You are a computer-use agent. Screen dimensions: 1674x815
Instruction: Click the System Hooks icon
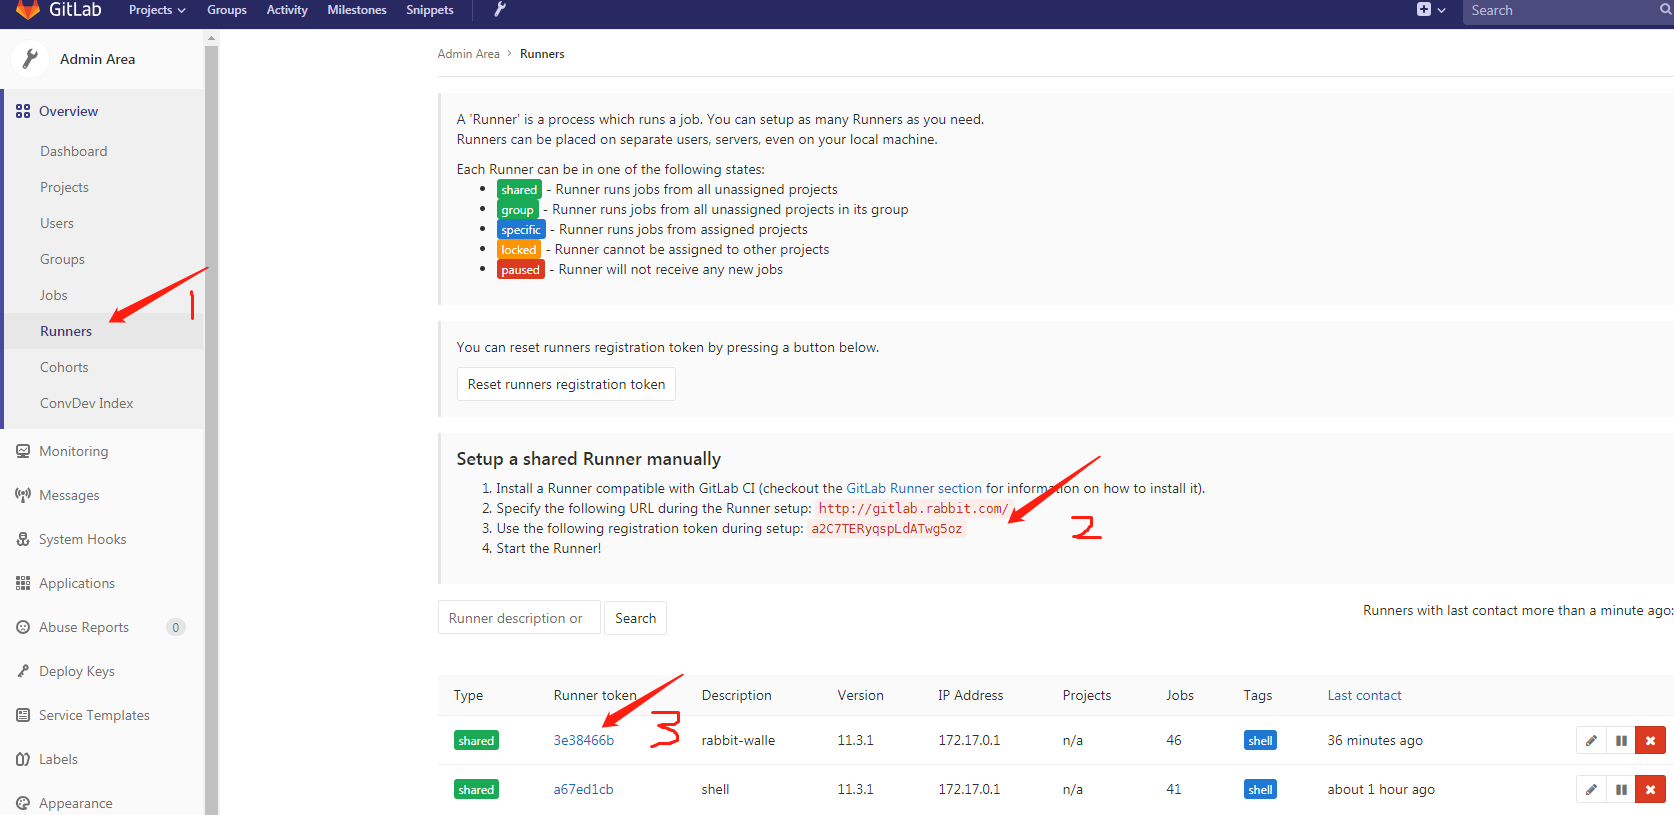tap(23, 539)
